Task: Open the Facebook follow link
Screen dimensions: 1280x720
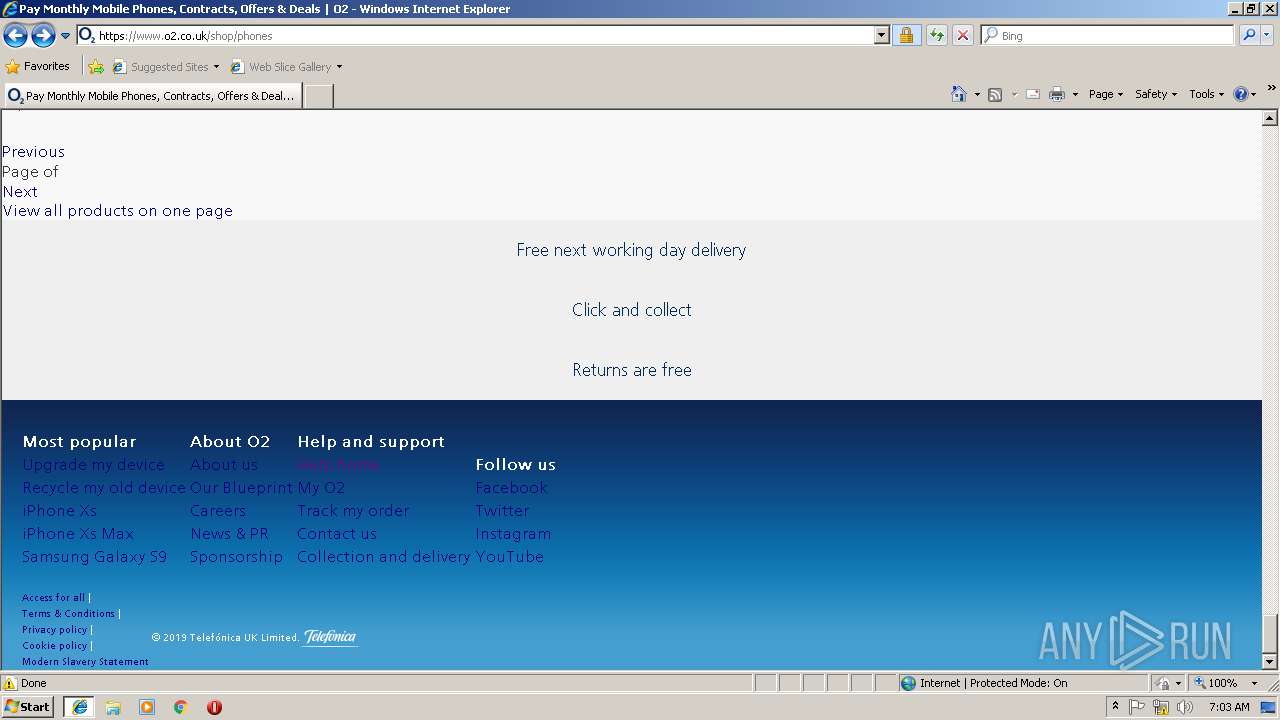Action: click(x=511, y=488)
